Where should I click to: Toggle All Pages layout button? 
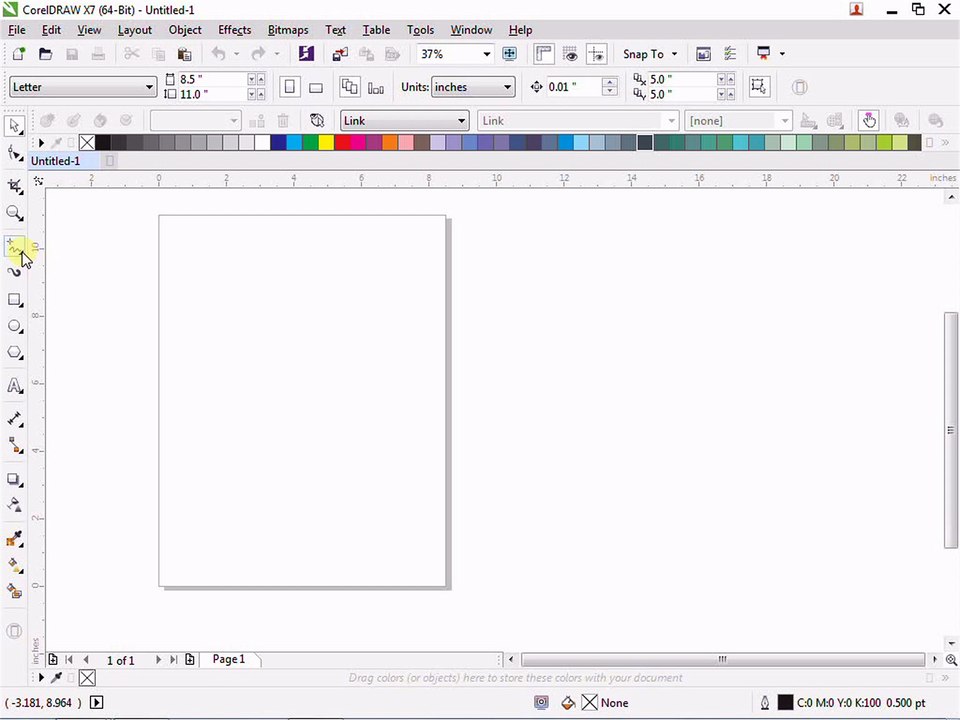coord(350,87)
